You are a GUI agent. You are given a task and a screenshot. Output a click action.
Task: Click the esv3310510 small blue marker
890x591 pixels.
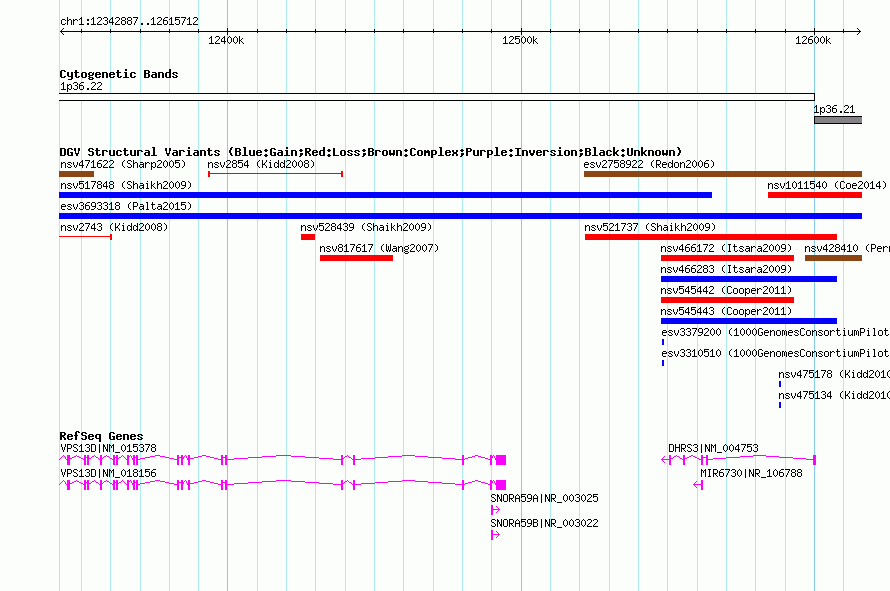coord(663,363)
